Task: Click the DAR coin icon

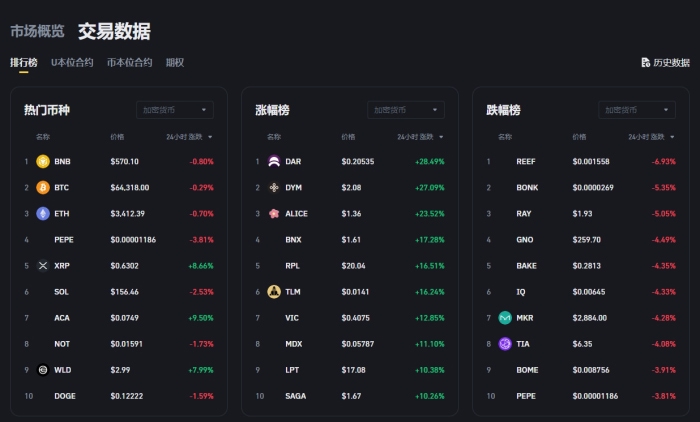Action: 274,161
